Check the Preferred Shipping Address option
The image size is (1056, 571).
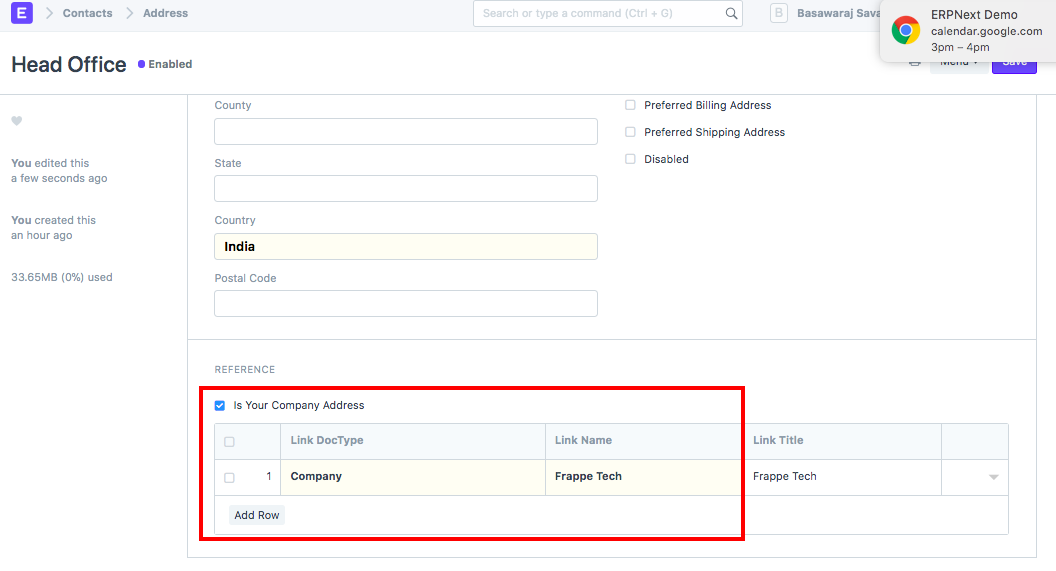(x=630, y=132)
